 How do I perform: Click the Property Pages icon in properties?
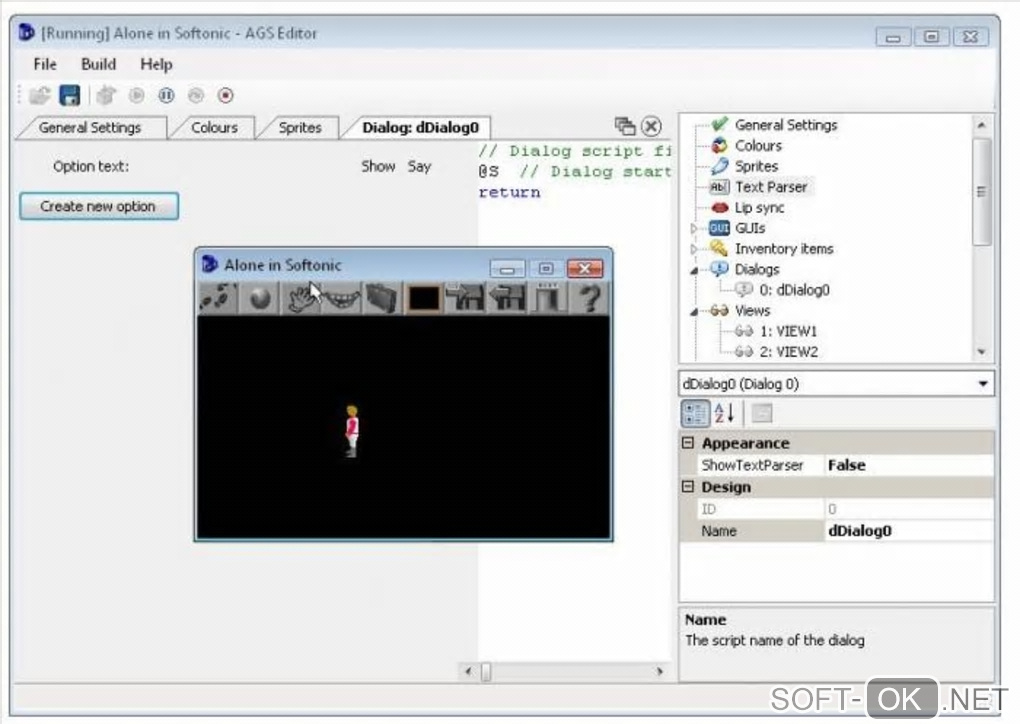[x=762, y=413]
